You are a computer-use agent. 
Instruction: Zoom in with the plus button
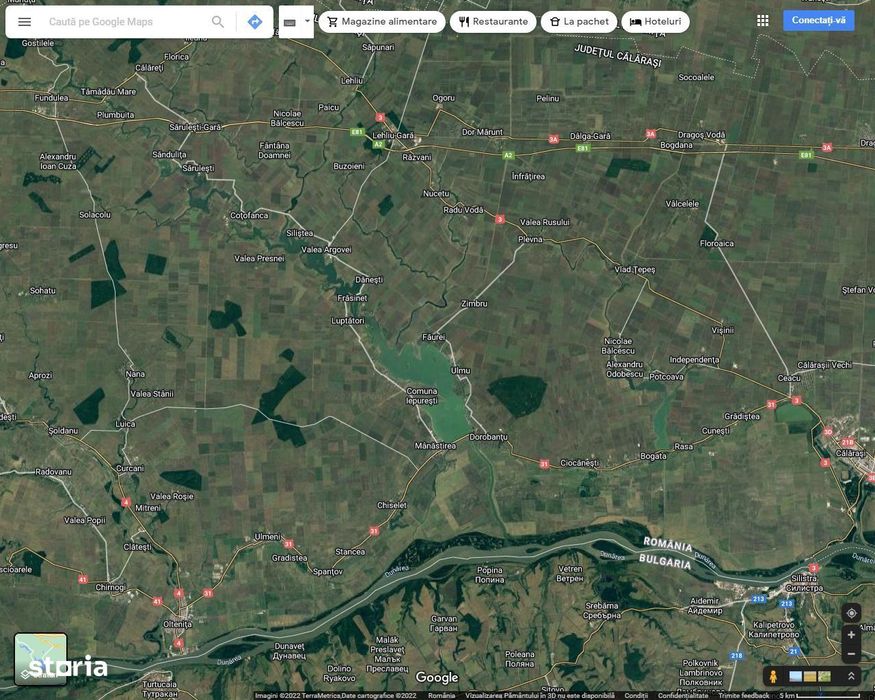pos(852,635)
